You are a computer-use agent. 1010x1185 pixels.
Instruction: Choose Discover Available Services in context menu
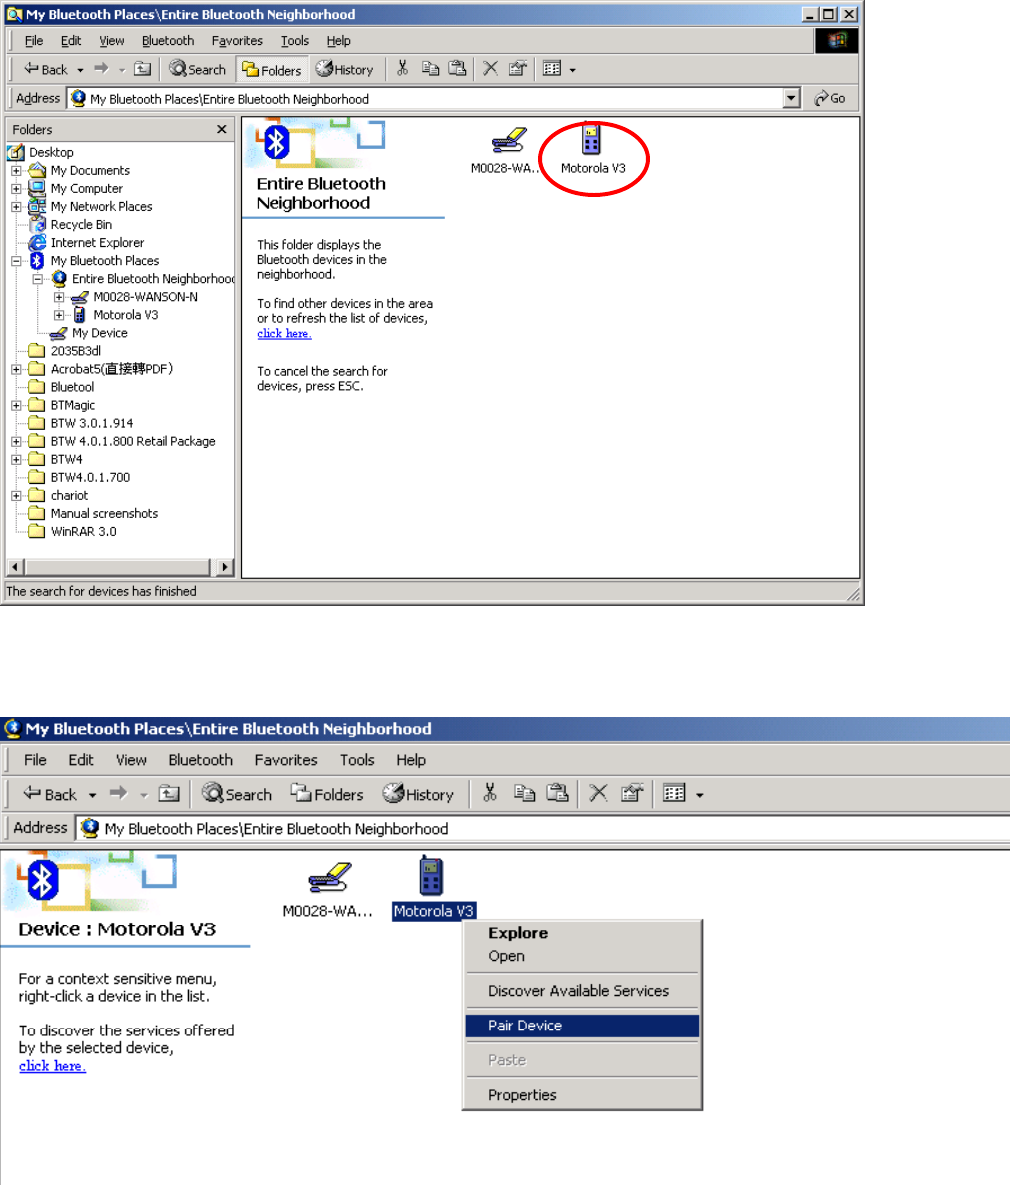point(582,991)
